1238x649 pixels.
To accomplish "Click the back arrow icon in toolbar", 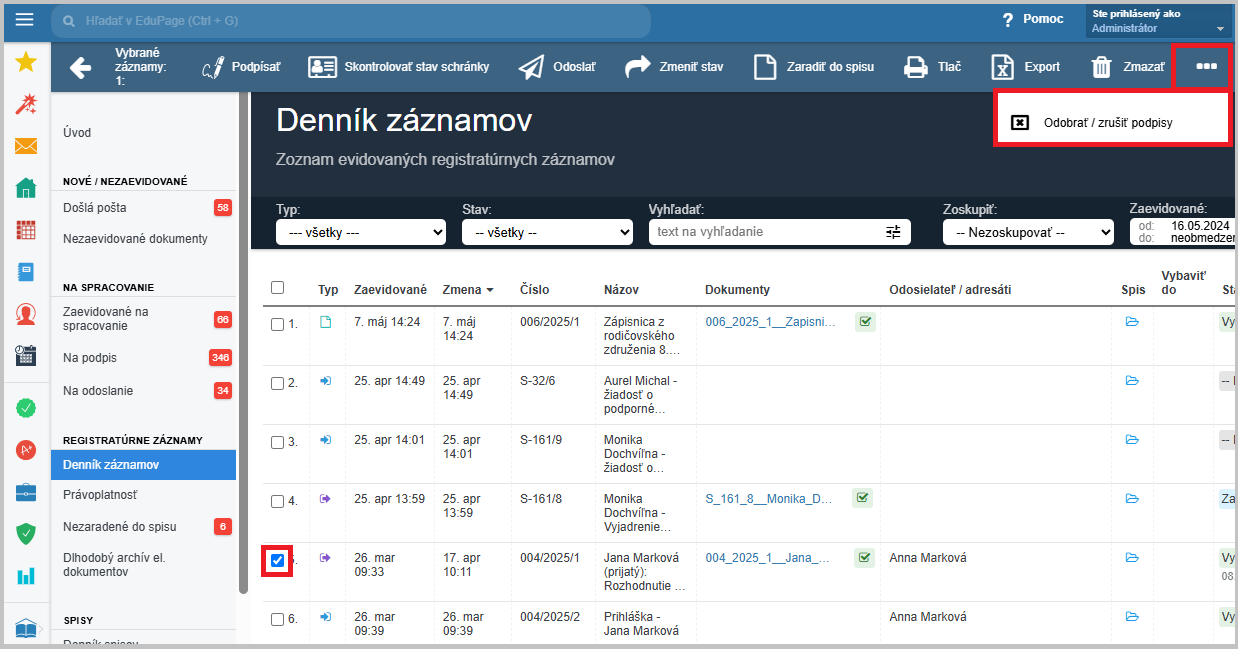I will [x=80, y=67].
